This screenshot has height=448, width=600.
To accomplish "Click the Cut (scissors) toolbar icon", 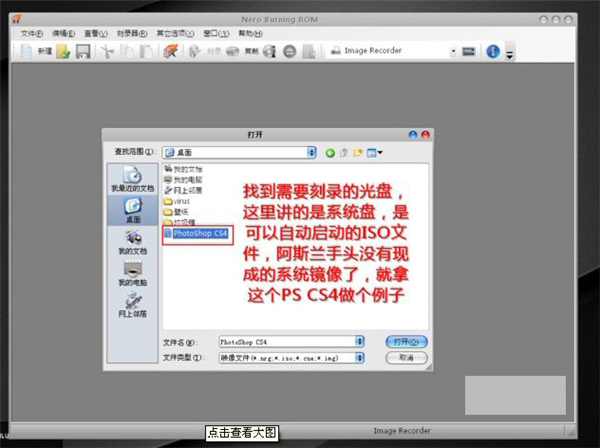I will pos(107,51).
